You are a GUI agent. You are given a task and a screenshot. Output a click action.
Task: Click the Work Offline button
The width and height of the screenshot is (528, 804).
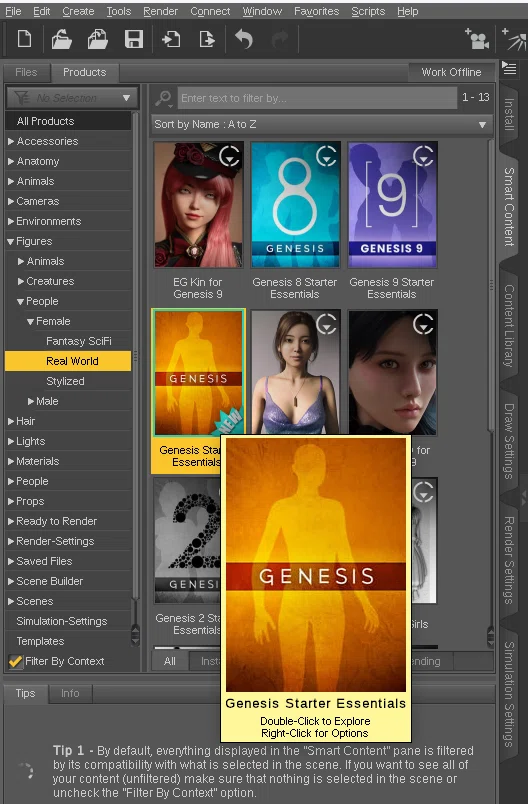[x=452, y=72]
